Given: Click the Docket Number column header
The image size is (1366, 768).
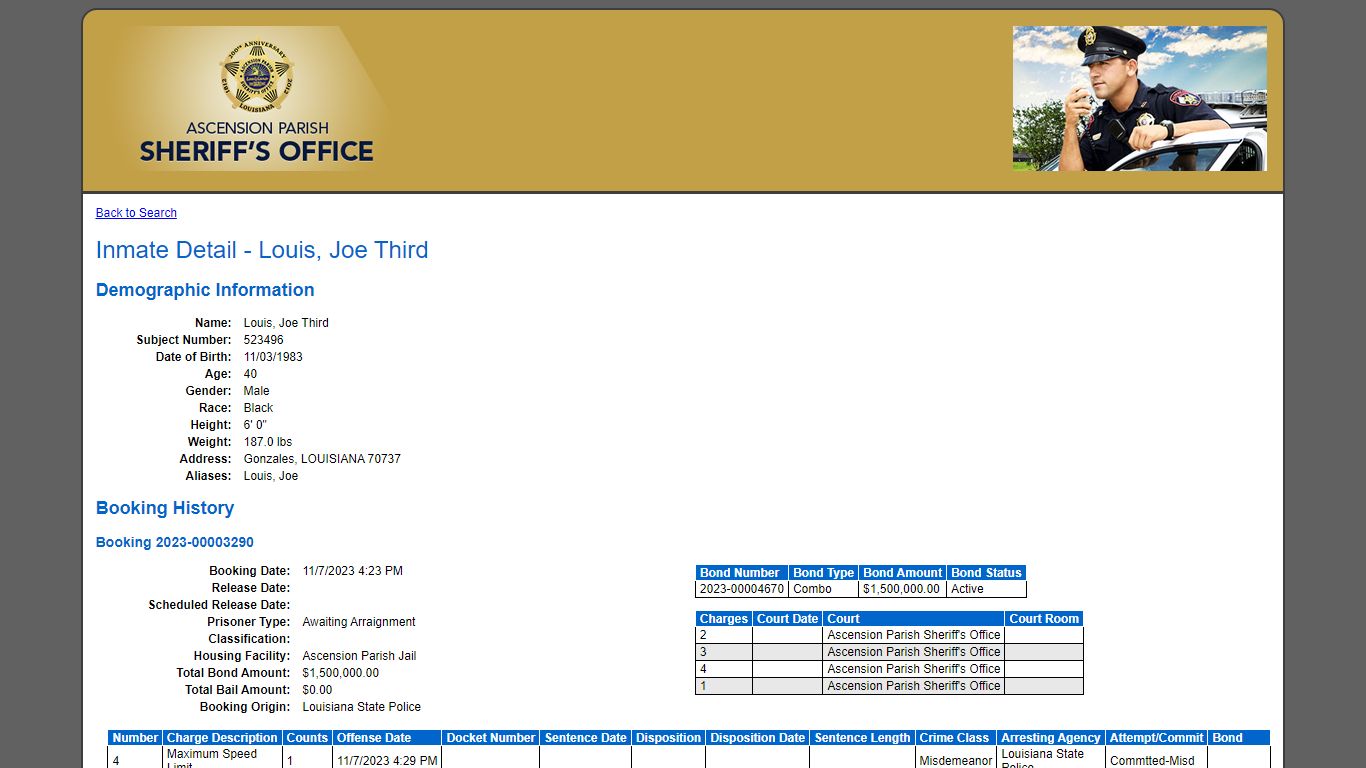Looking at the screenshot, I should 490,738.
